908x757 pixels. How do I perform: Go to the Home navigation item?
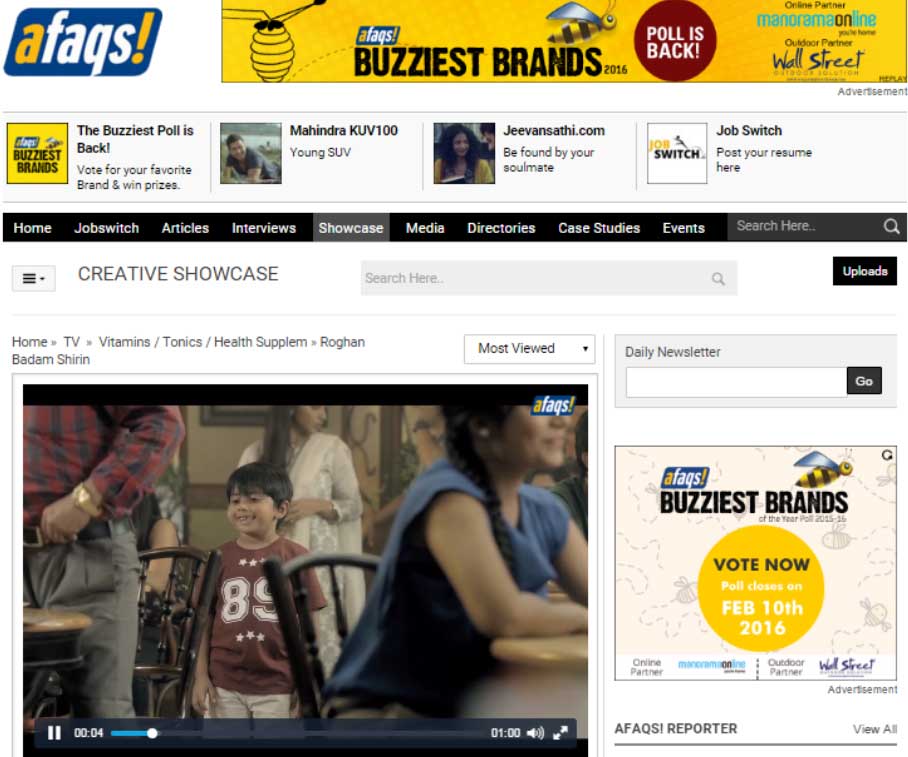pyautogui.click(x=32, y=228)
